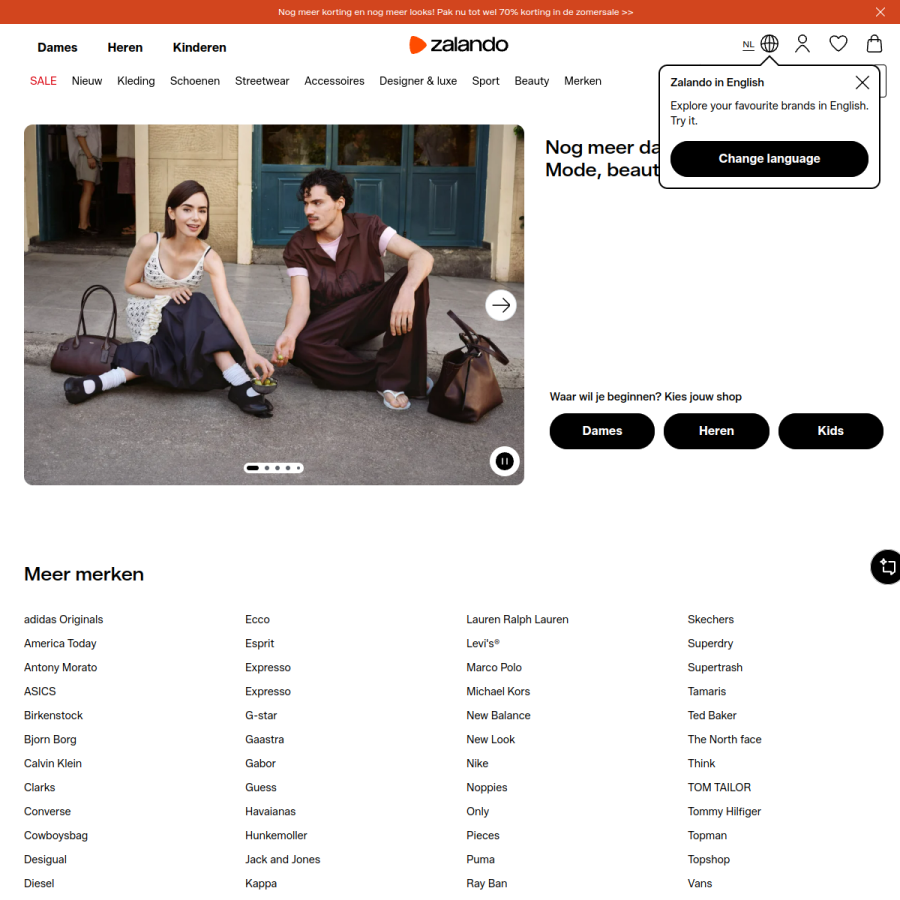Image resolution: width=900 pixels, height=900 pixels.
Task: Open Ray Ban brand link
Action: [487, 884]
